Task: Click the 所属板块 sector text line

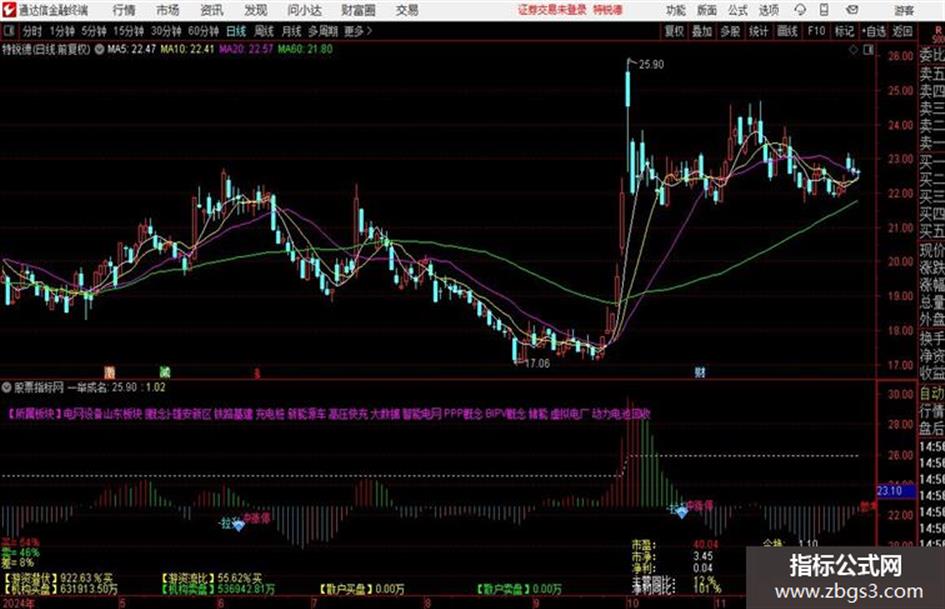Action: (329, 414)
